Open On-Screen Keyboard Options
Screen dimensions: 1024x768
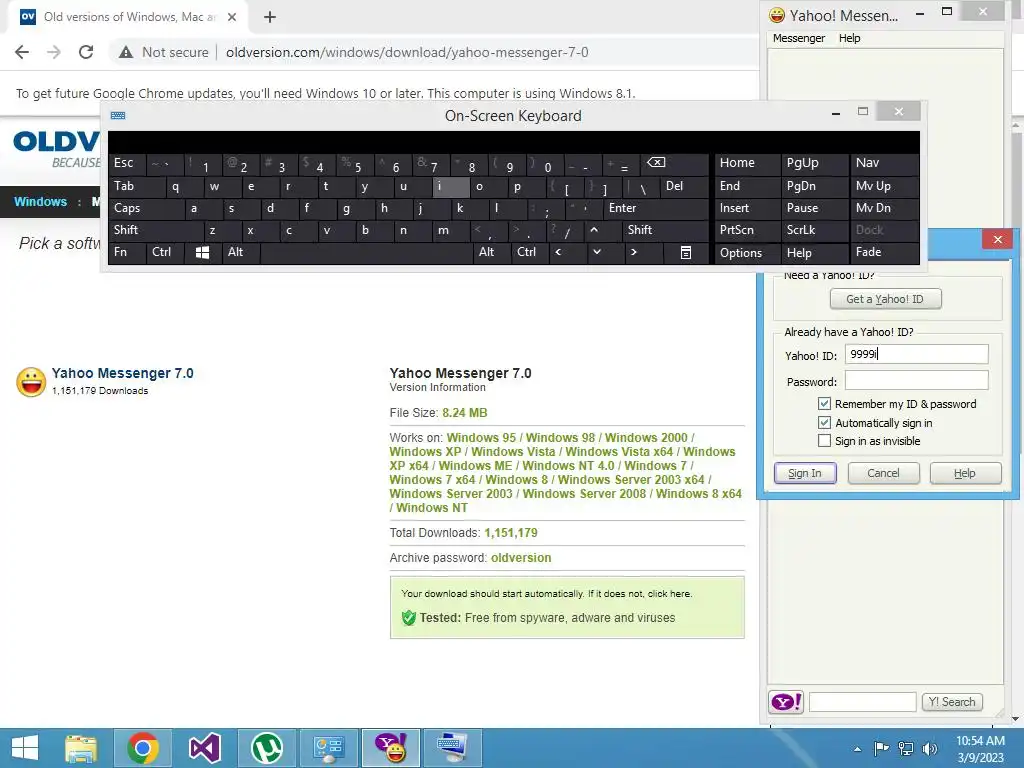[x=747, y=252]
